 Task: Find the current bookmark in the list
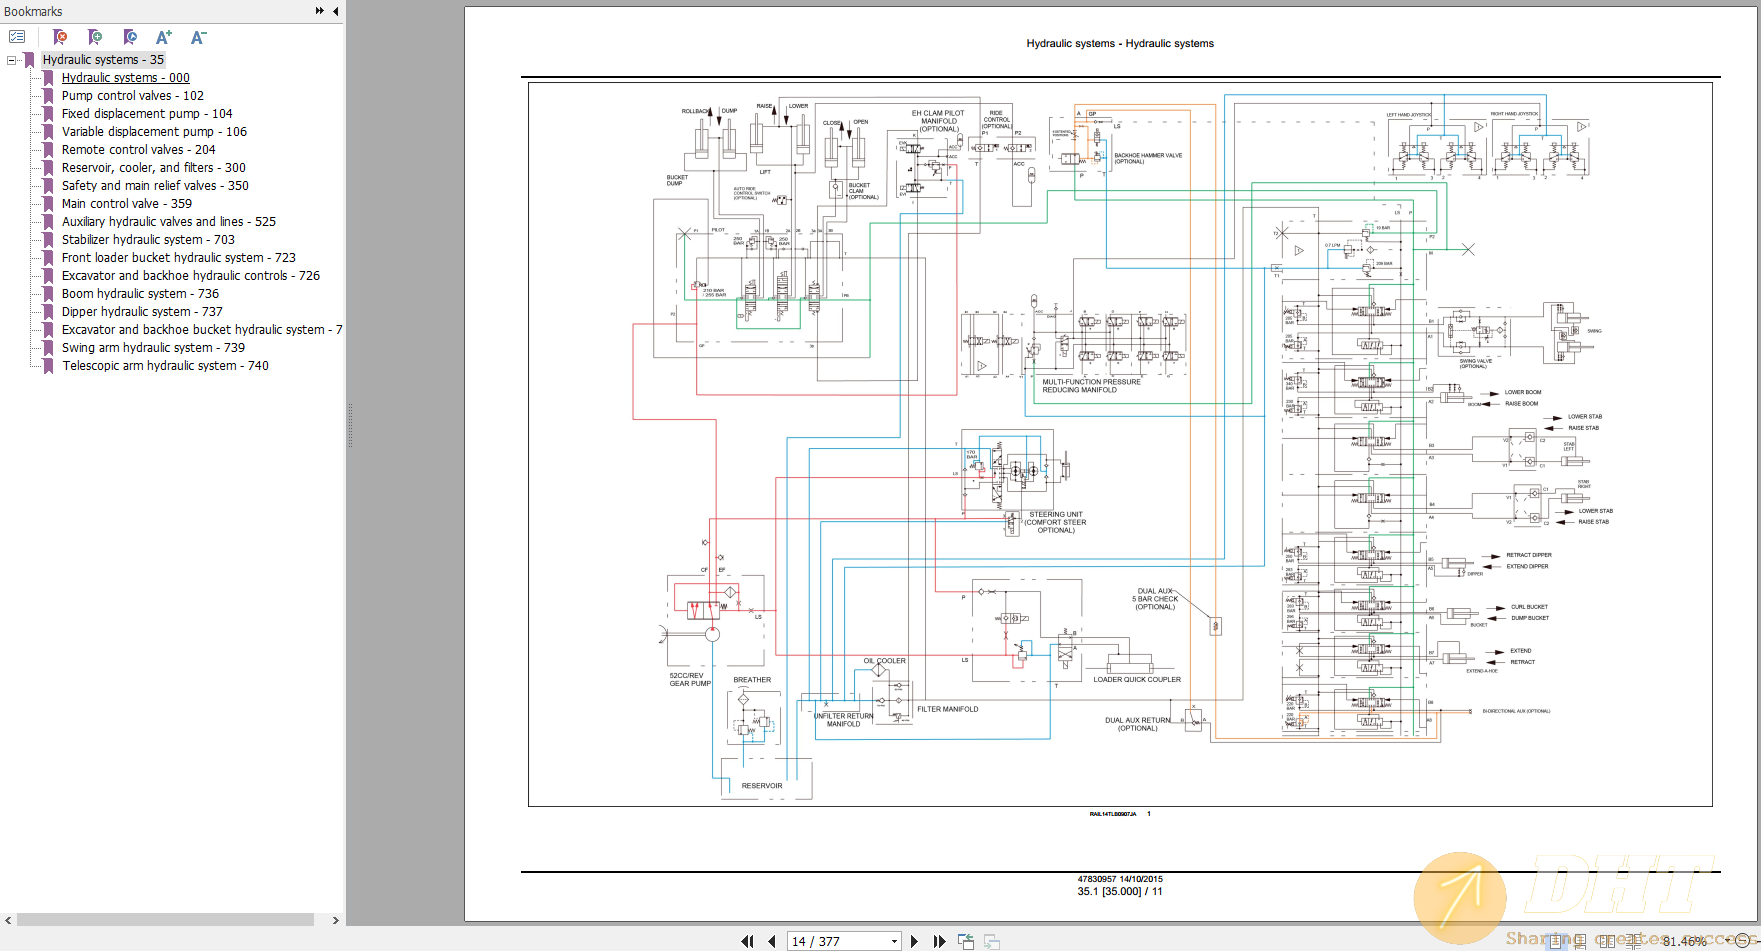tap(130, 37)
